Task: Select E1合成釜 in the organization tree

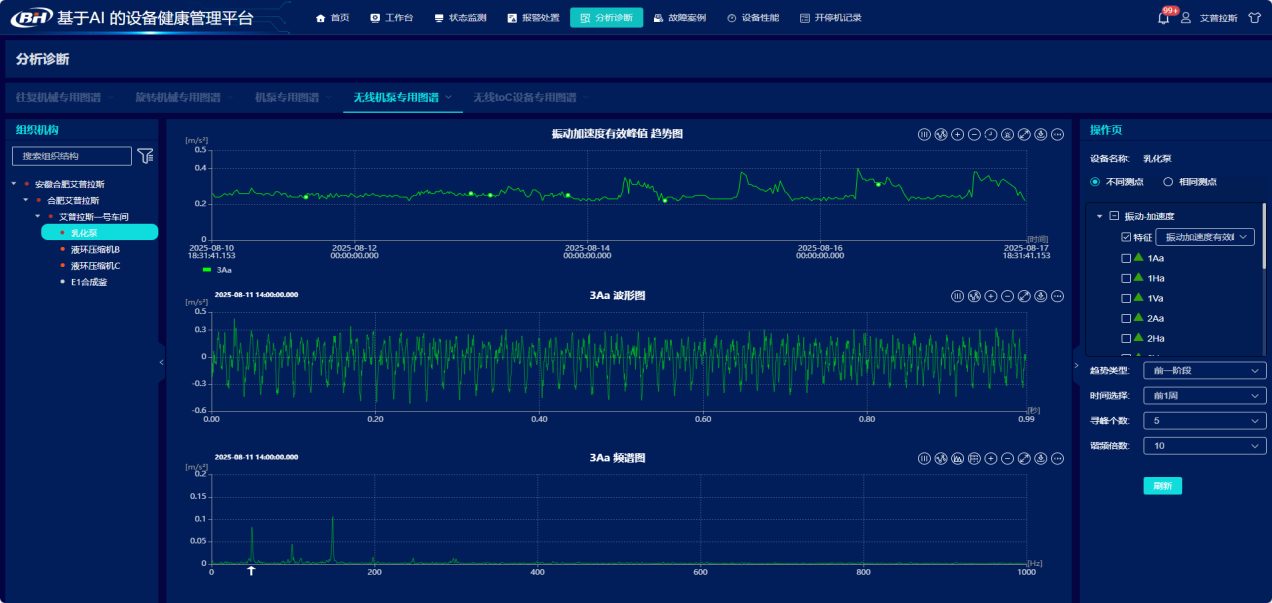Action: 89,282
